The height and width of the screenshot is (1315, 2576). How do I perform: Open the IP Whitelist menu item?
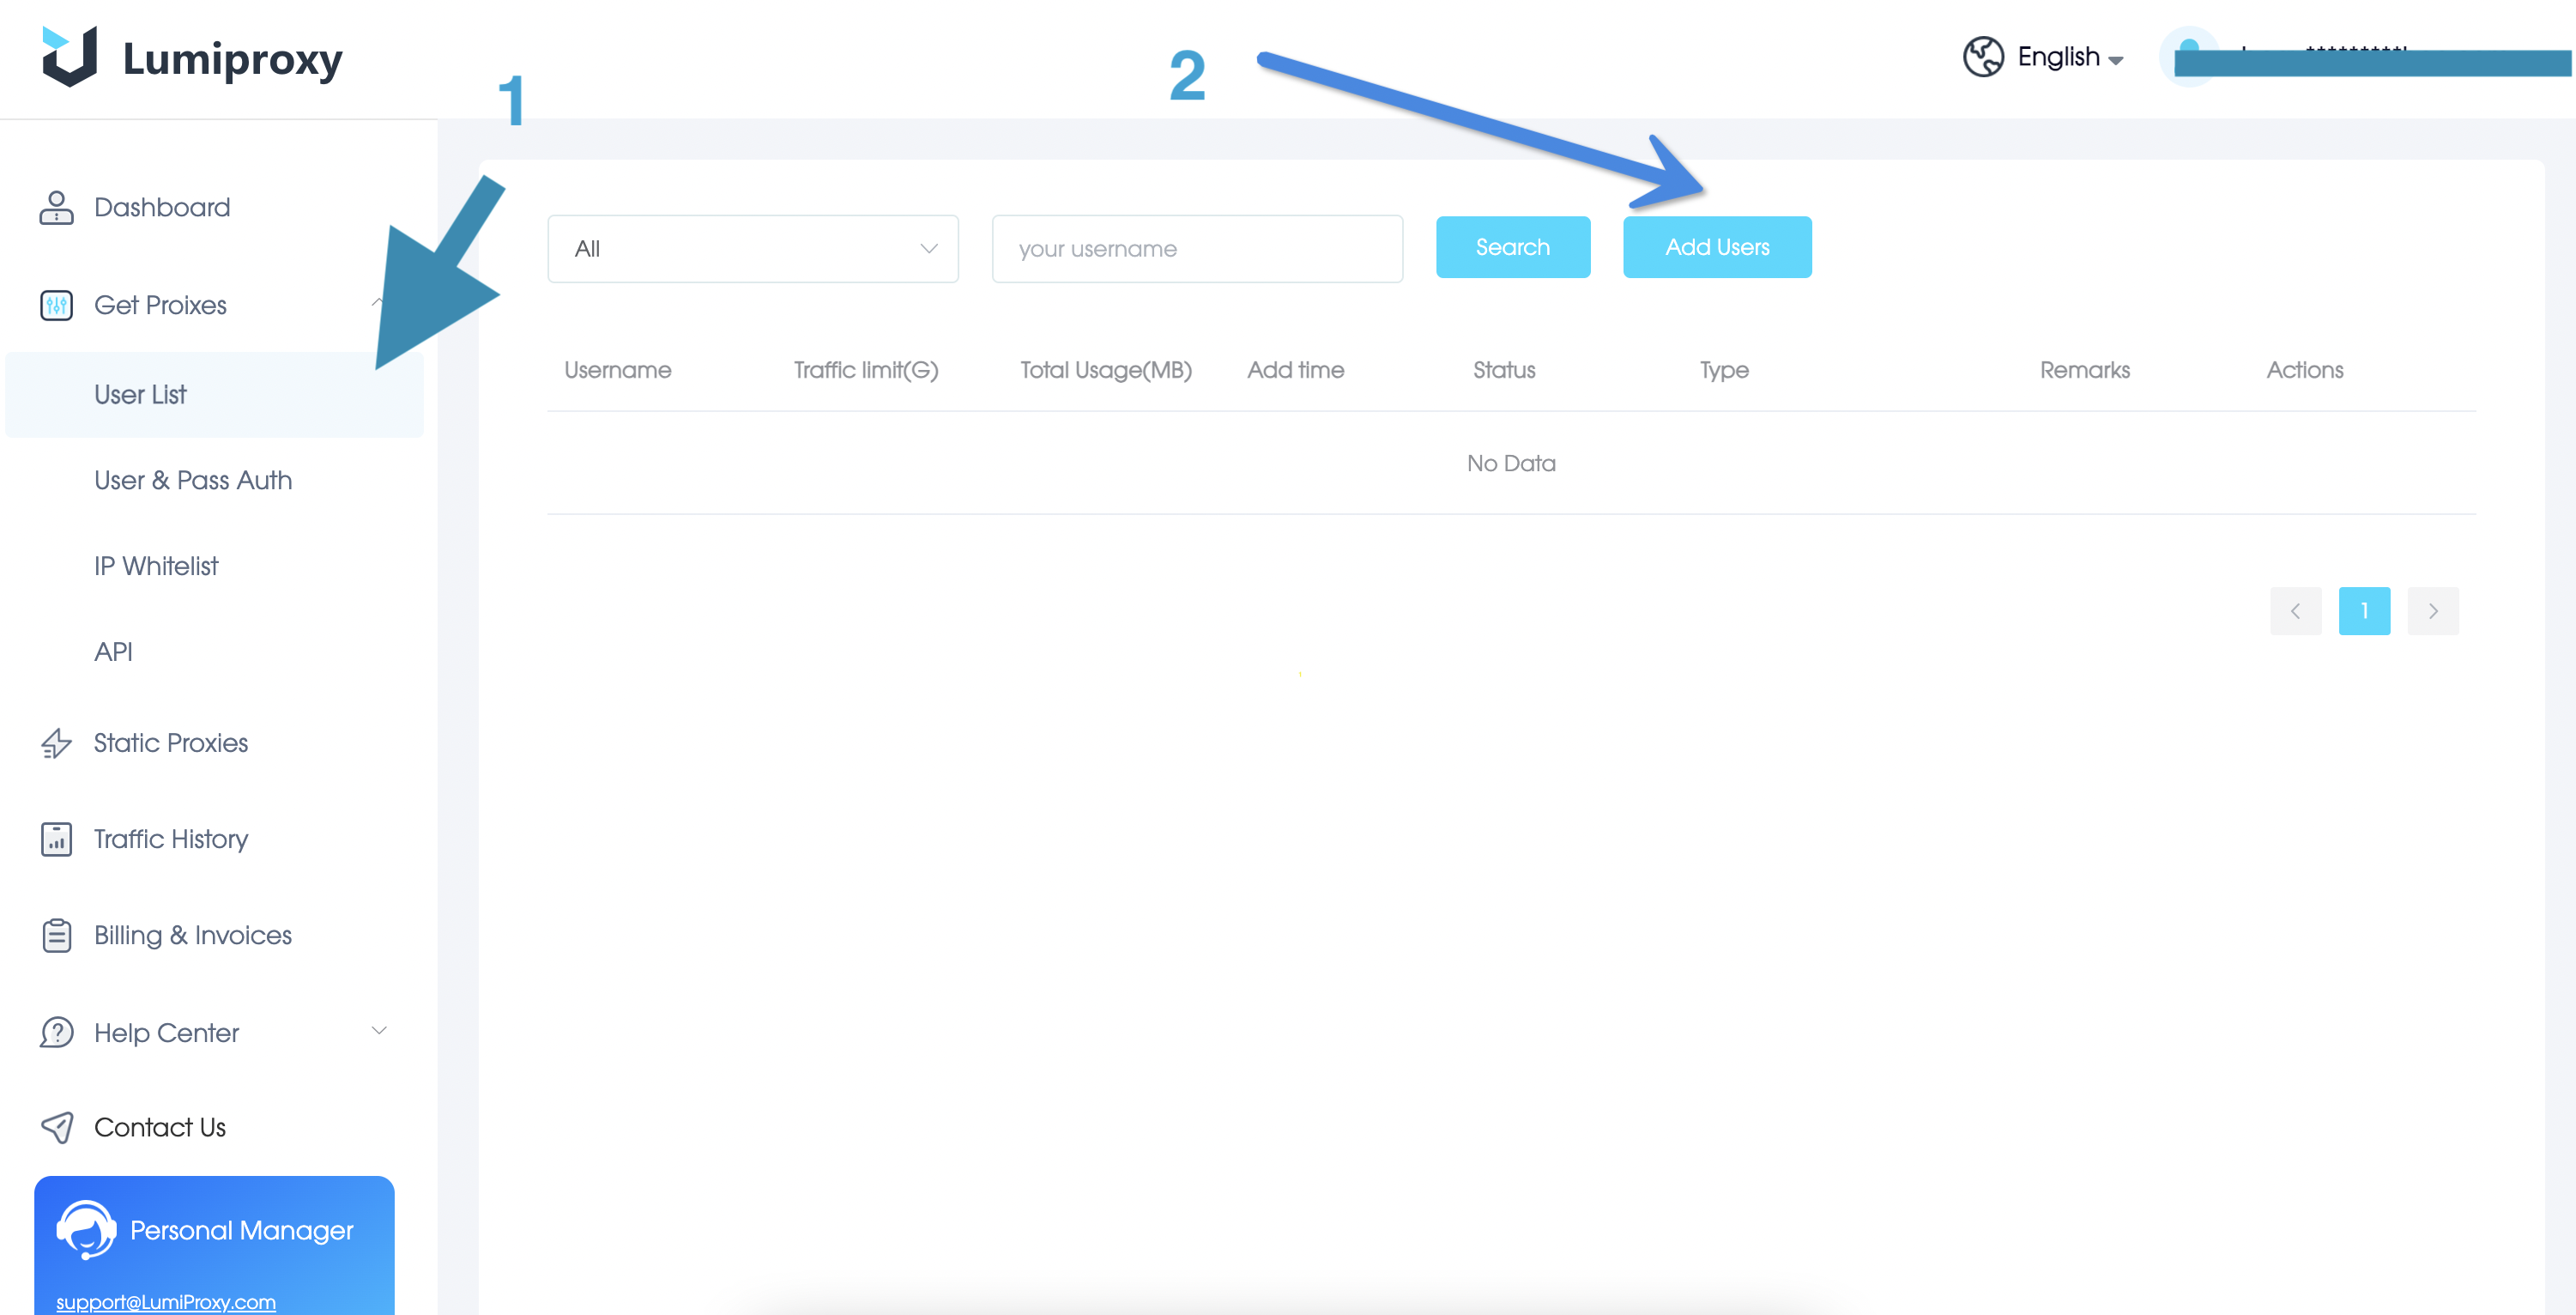coord(156,566)
